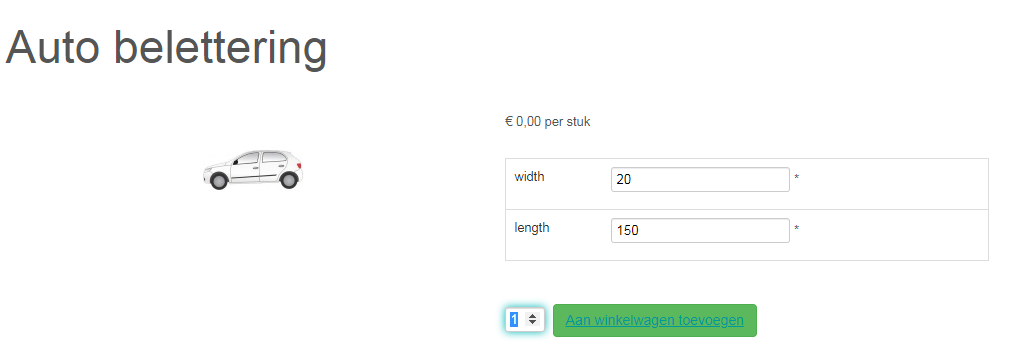
Task: Click the white car product image
Action: pos(252,170)
